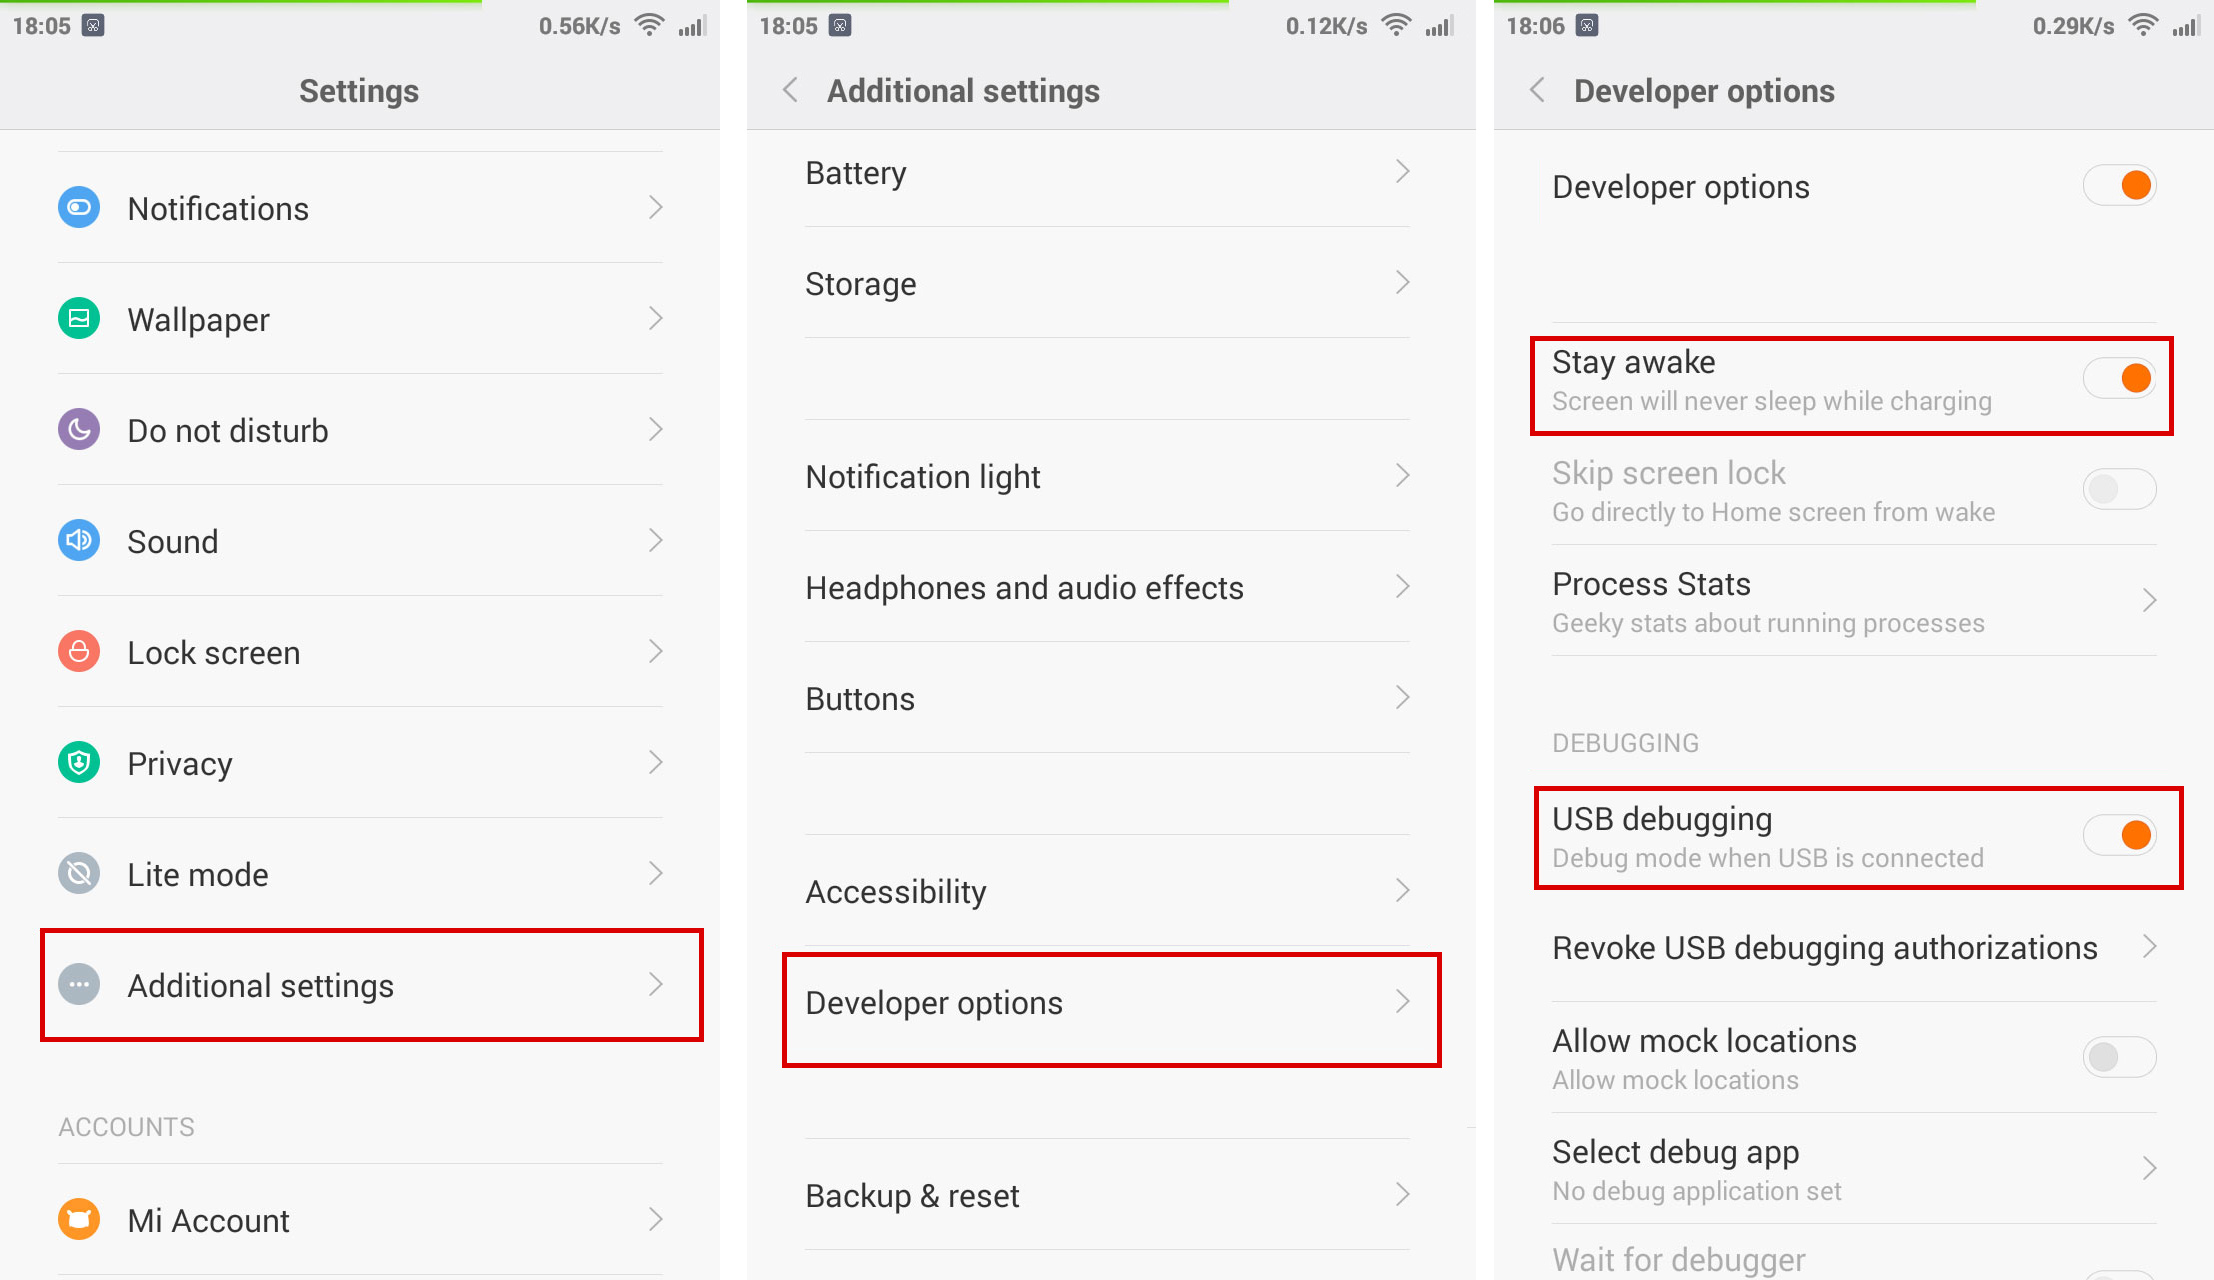Screen dimensions: 2214x1280
Task: Tap the Lock screen settings icon
Action: click(x=78, y=652)
